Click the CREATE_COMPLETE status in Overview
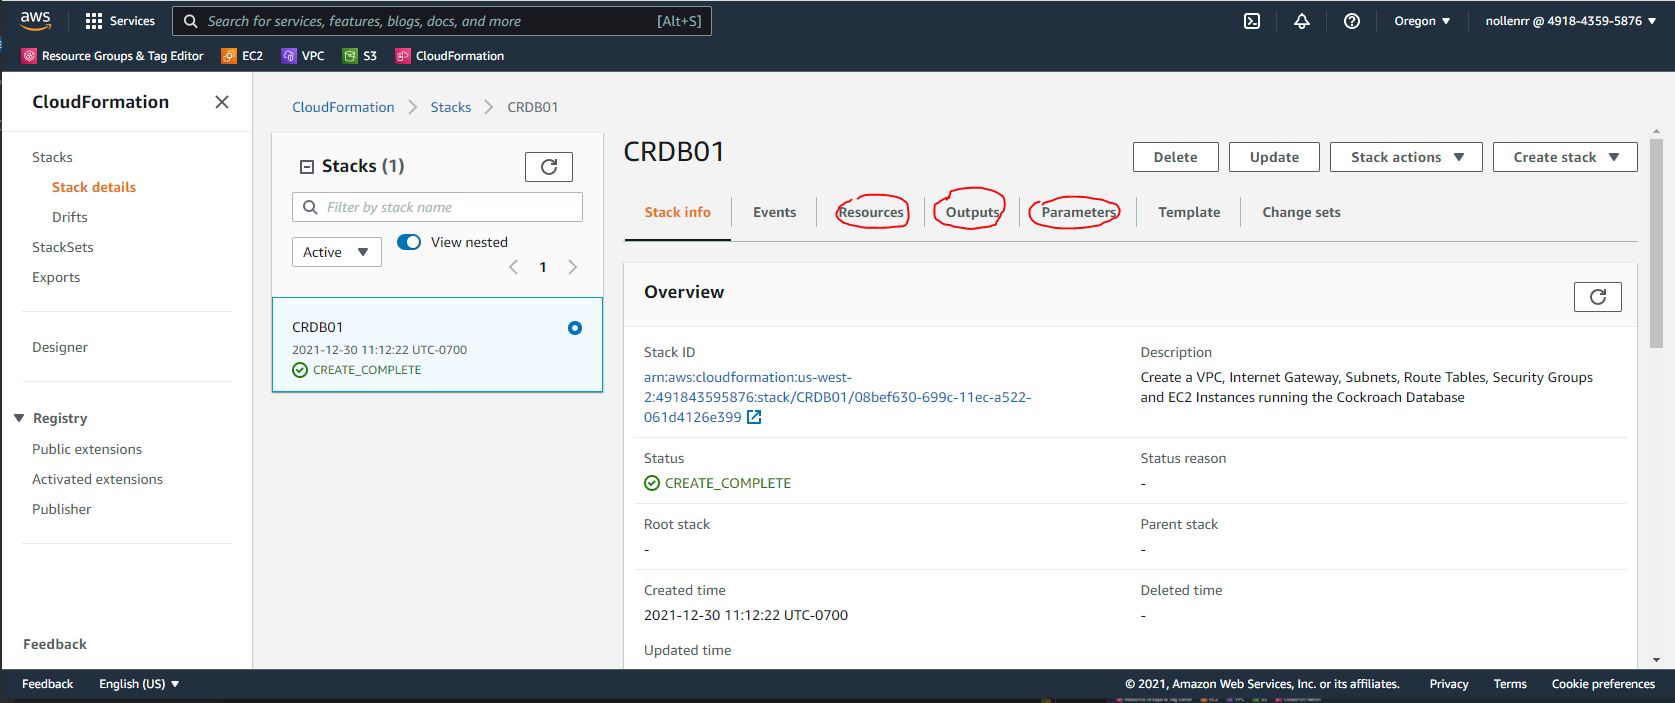This screenshot has width=1675, height=703. point(718,483)
